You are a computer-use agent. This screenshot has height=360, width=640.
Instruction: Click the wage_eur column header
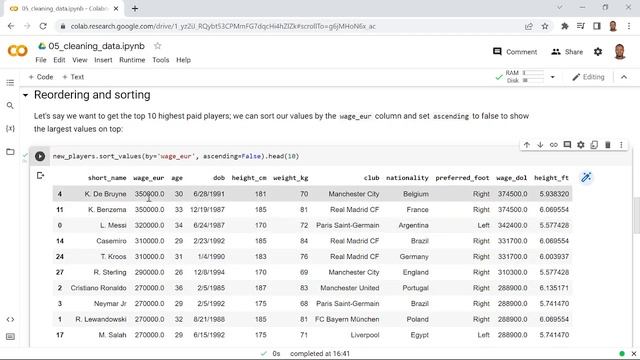pyautogui.click(x=149, y=178)
